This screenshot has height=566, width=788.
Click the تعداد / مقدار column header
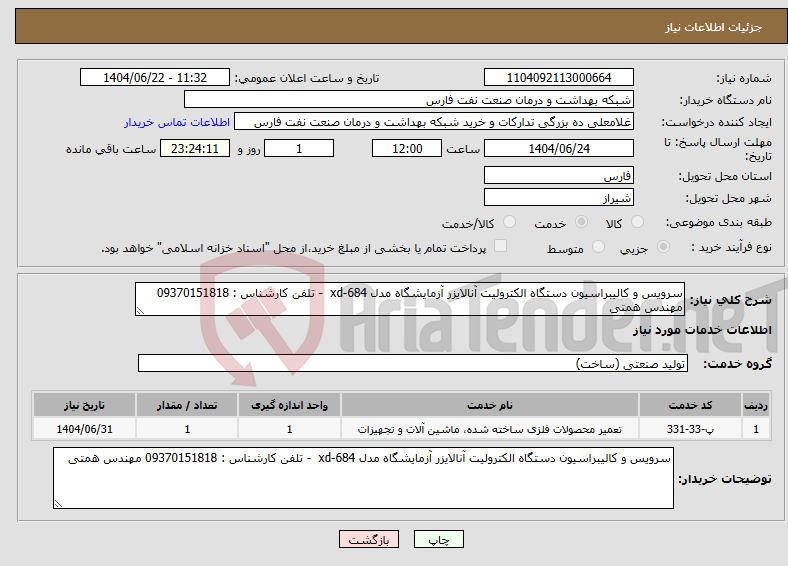(187, 405)
